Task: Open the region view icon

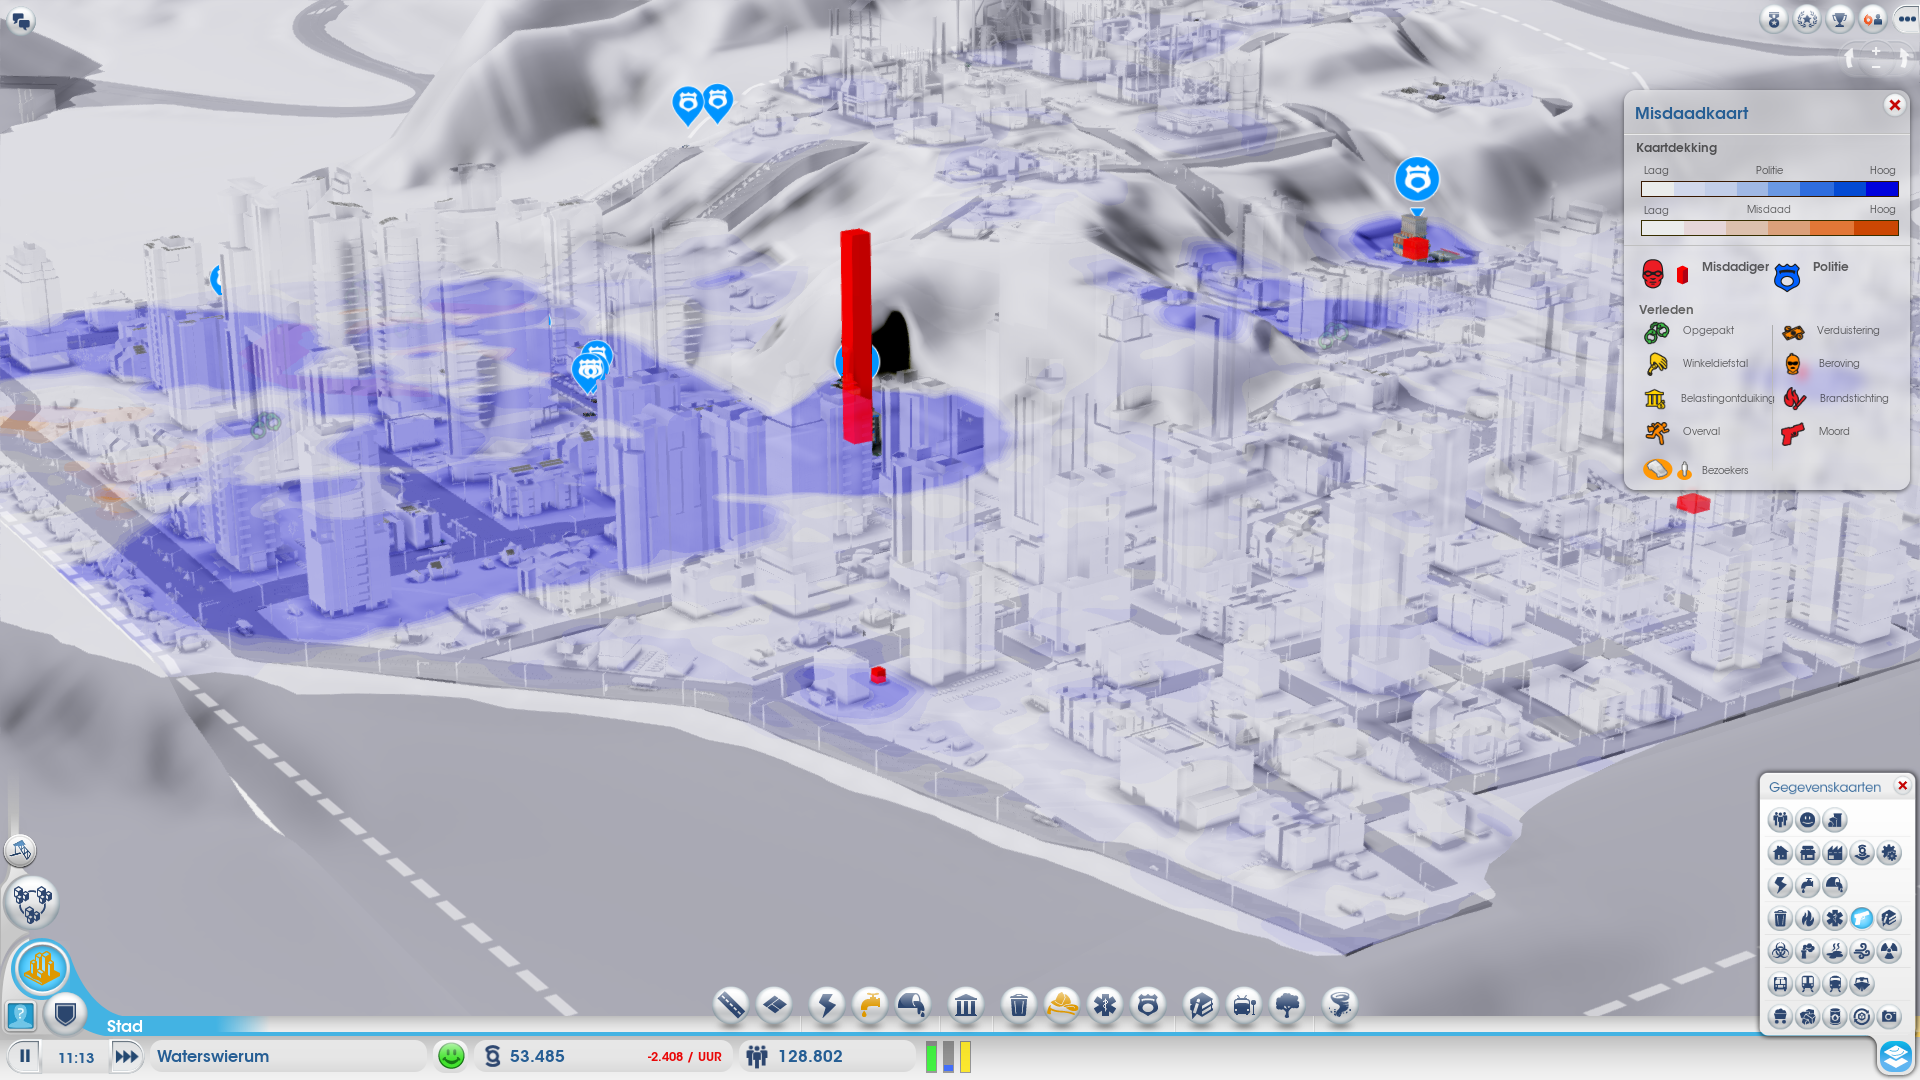Action: 32,902
